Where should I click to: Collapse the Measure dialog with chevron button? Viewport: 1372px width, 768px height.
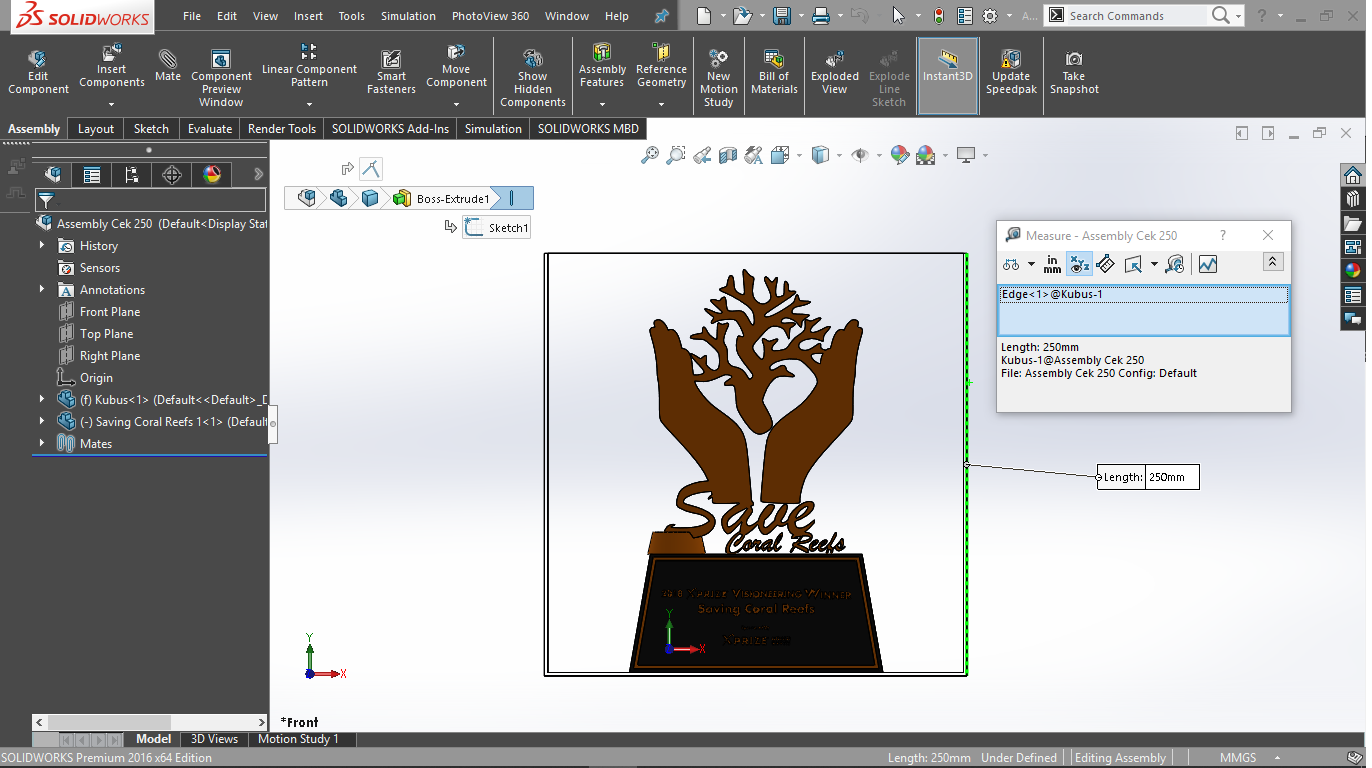pos(1272,262)
